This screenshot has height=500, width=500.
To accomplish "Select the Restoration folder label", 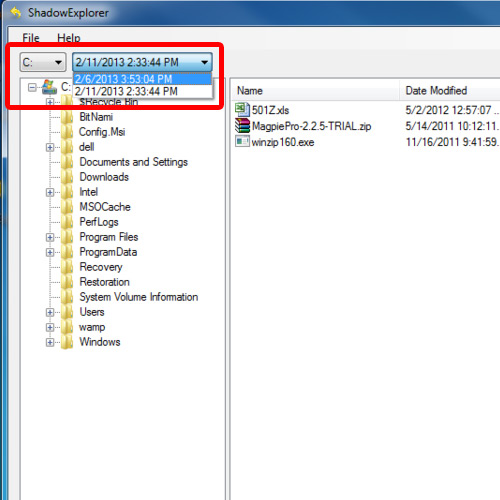I will [x=104, y=282].
